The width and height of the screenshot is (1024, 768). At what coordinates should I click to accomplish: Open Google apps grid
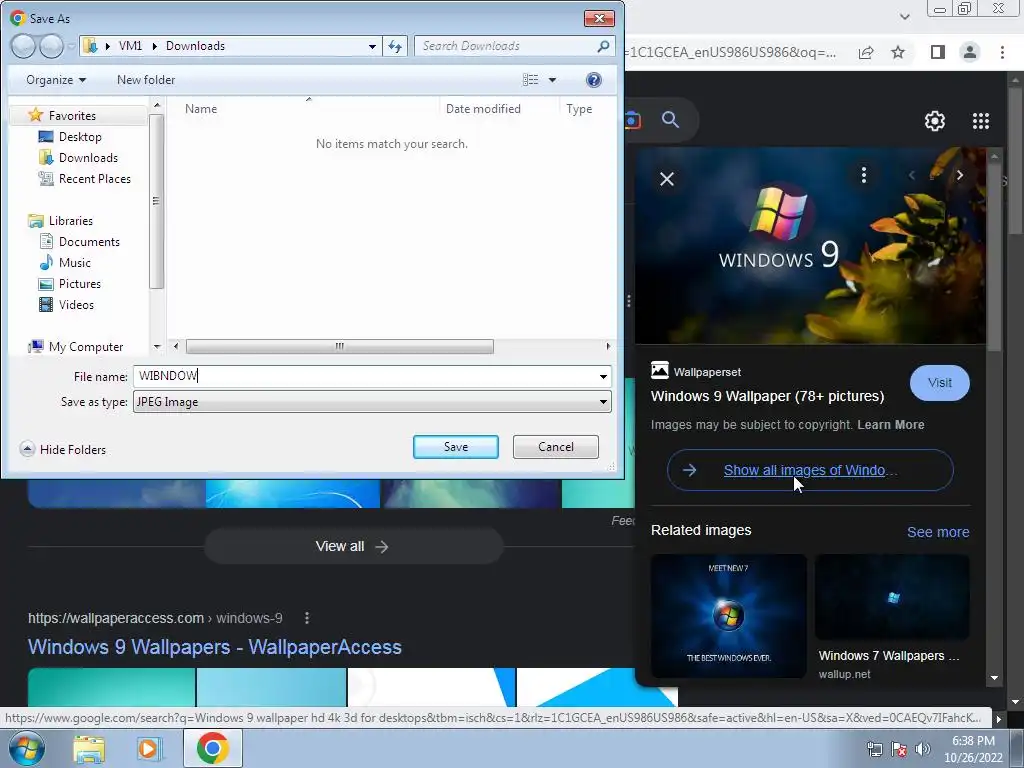point(980,121)
